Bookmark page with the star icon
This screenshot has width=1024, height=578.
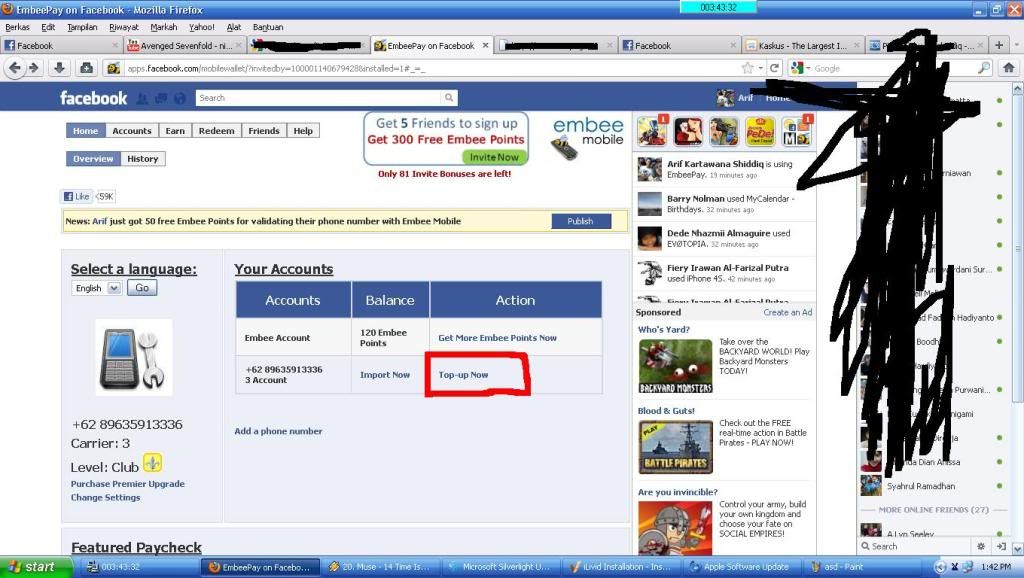point(747,68)
